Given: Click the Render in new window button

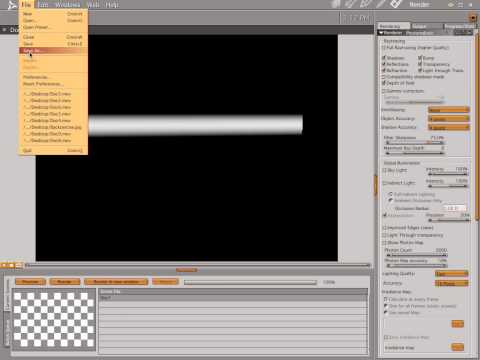Looking at the screenshot, I should tap(116, 282).
